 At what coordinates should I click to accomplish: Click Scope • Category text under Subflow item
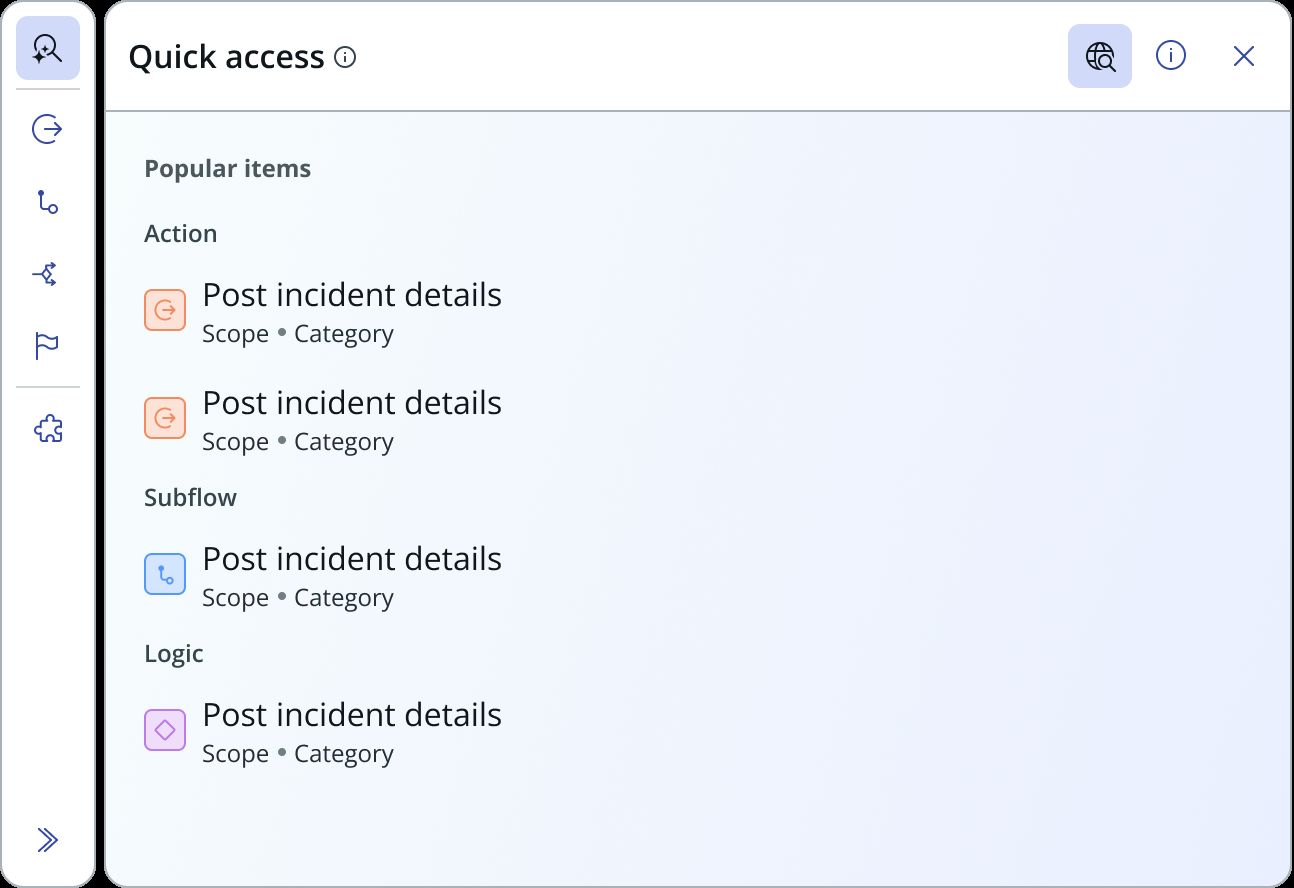coord(298,598)
